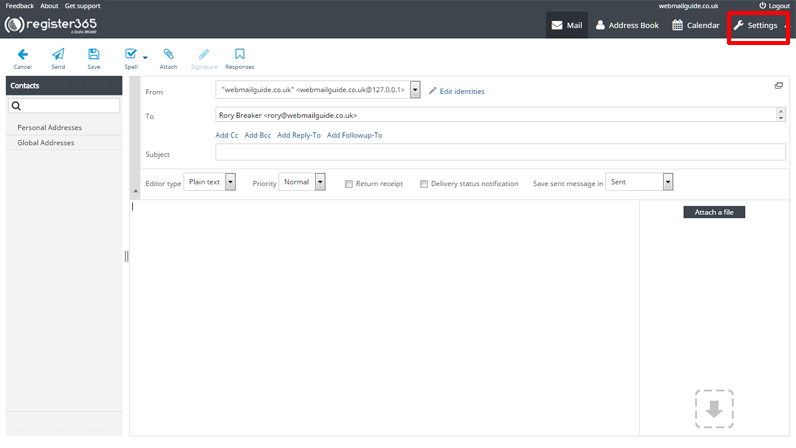Run the Spell check icon
The image size is (796, 448).
point(130,54)
